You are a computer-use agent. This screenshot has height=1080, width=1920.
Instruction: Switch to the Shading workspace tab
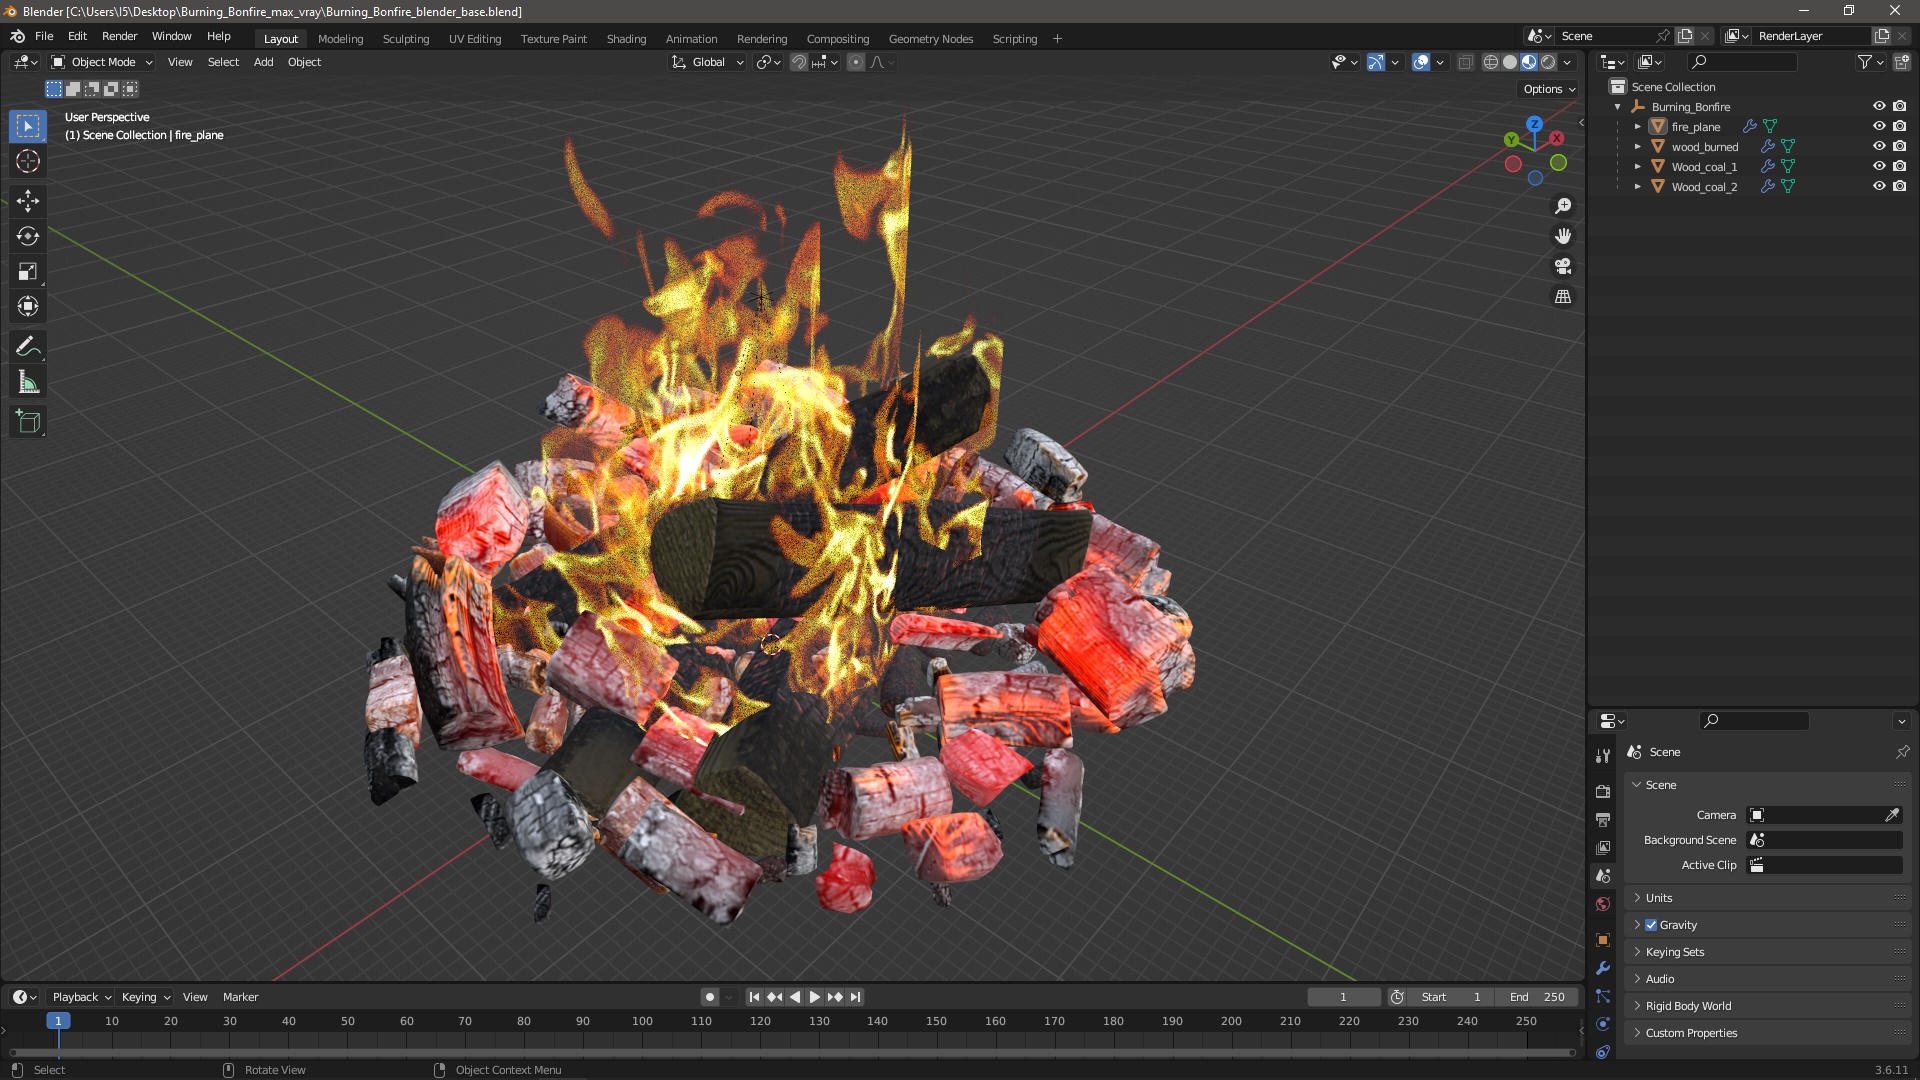(626, 39)
